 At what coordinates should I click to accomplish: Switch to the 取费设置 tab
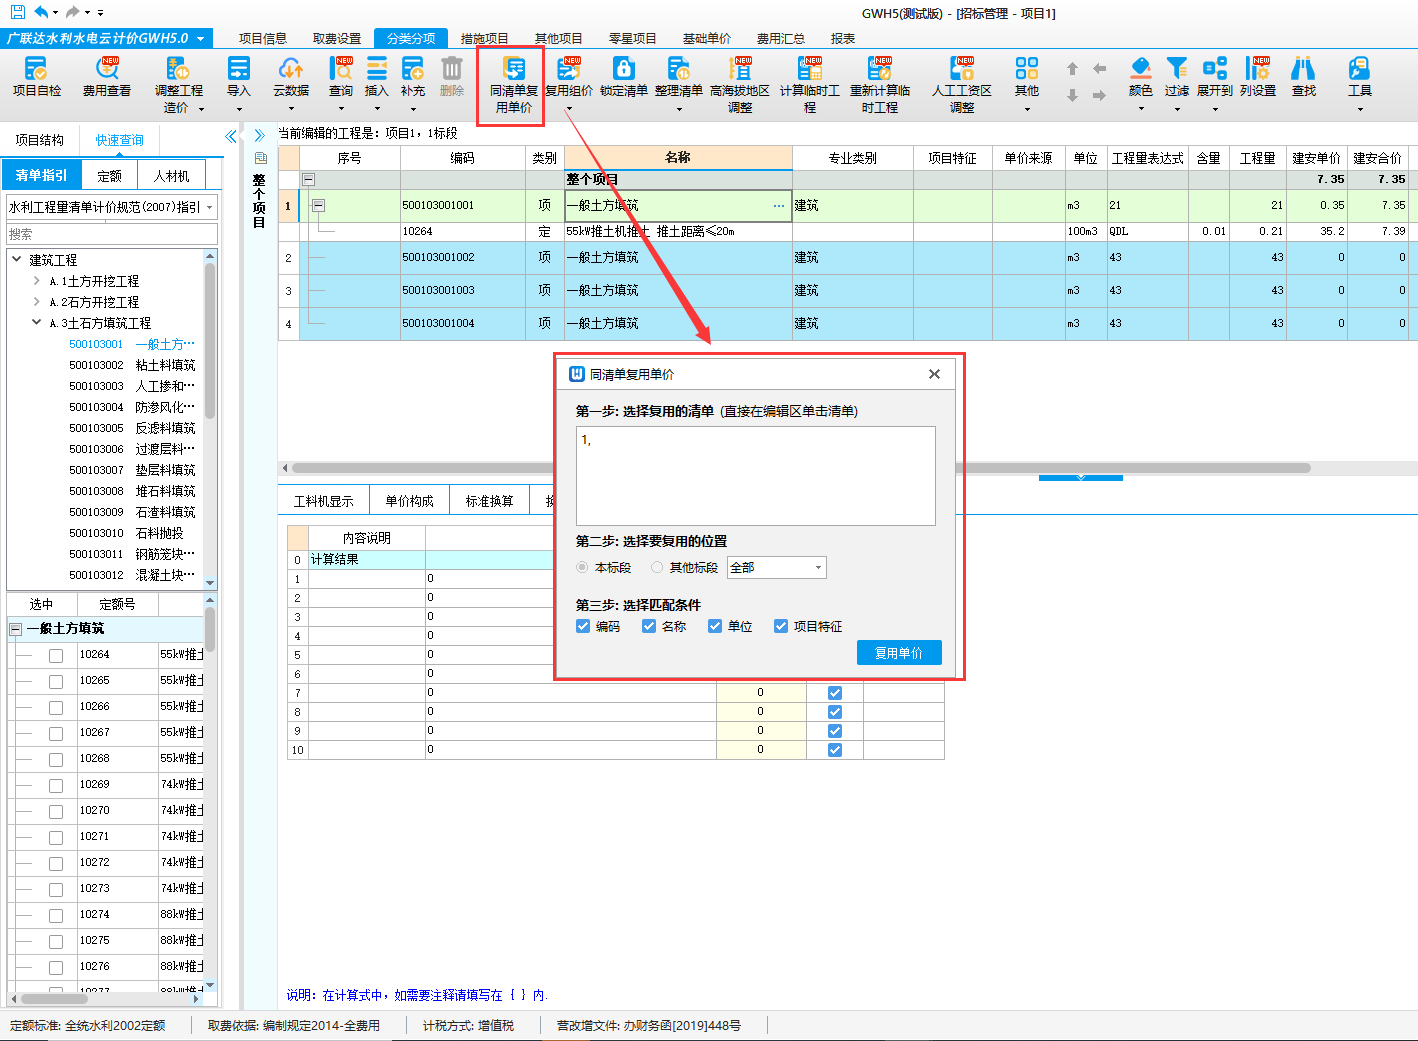337,38
